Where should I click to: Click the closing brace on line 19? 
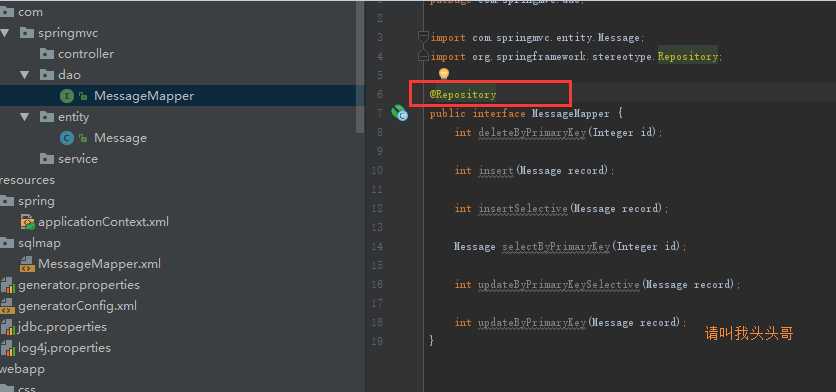pyautogui.click(x=431, y=341)
